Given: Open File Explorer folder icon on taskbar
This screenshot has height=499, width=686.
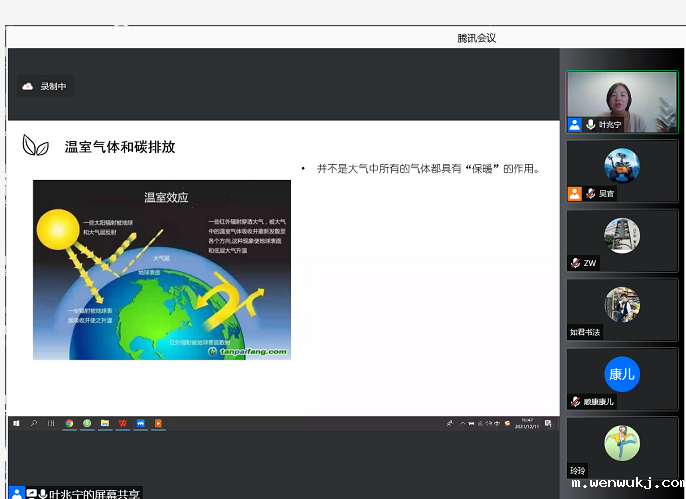Looking at the screenshot, I should pyautogui.click(x=105, y=423).
